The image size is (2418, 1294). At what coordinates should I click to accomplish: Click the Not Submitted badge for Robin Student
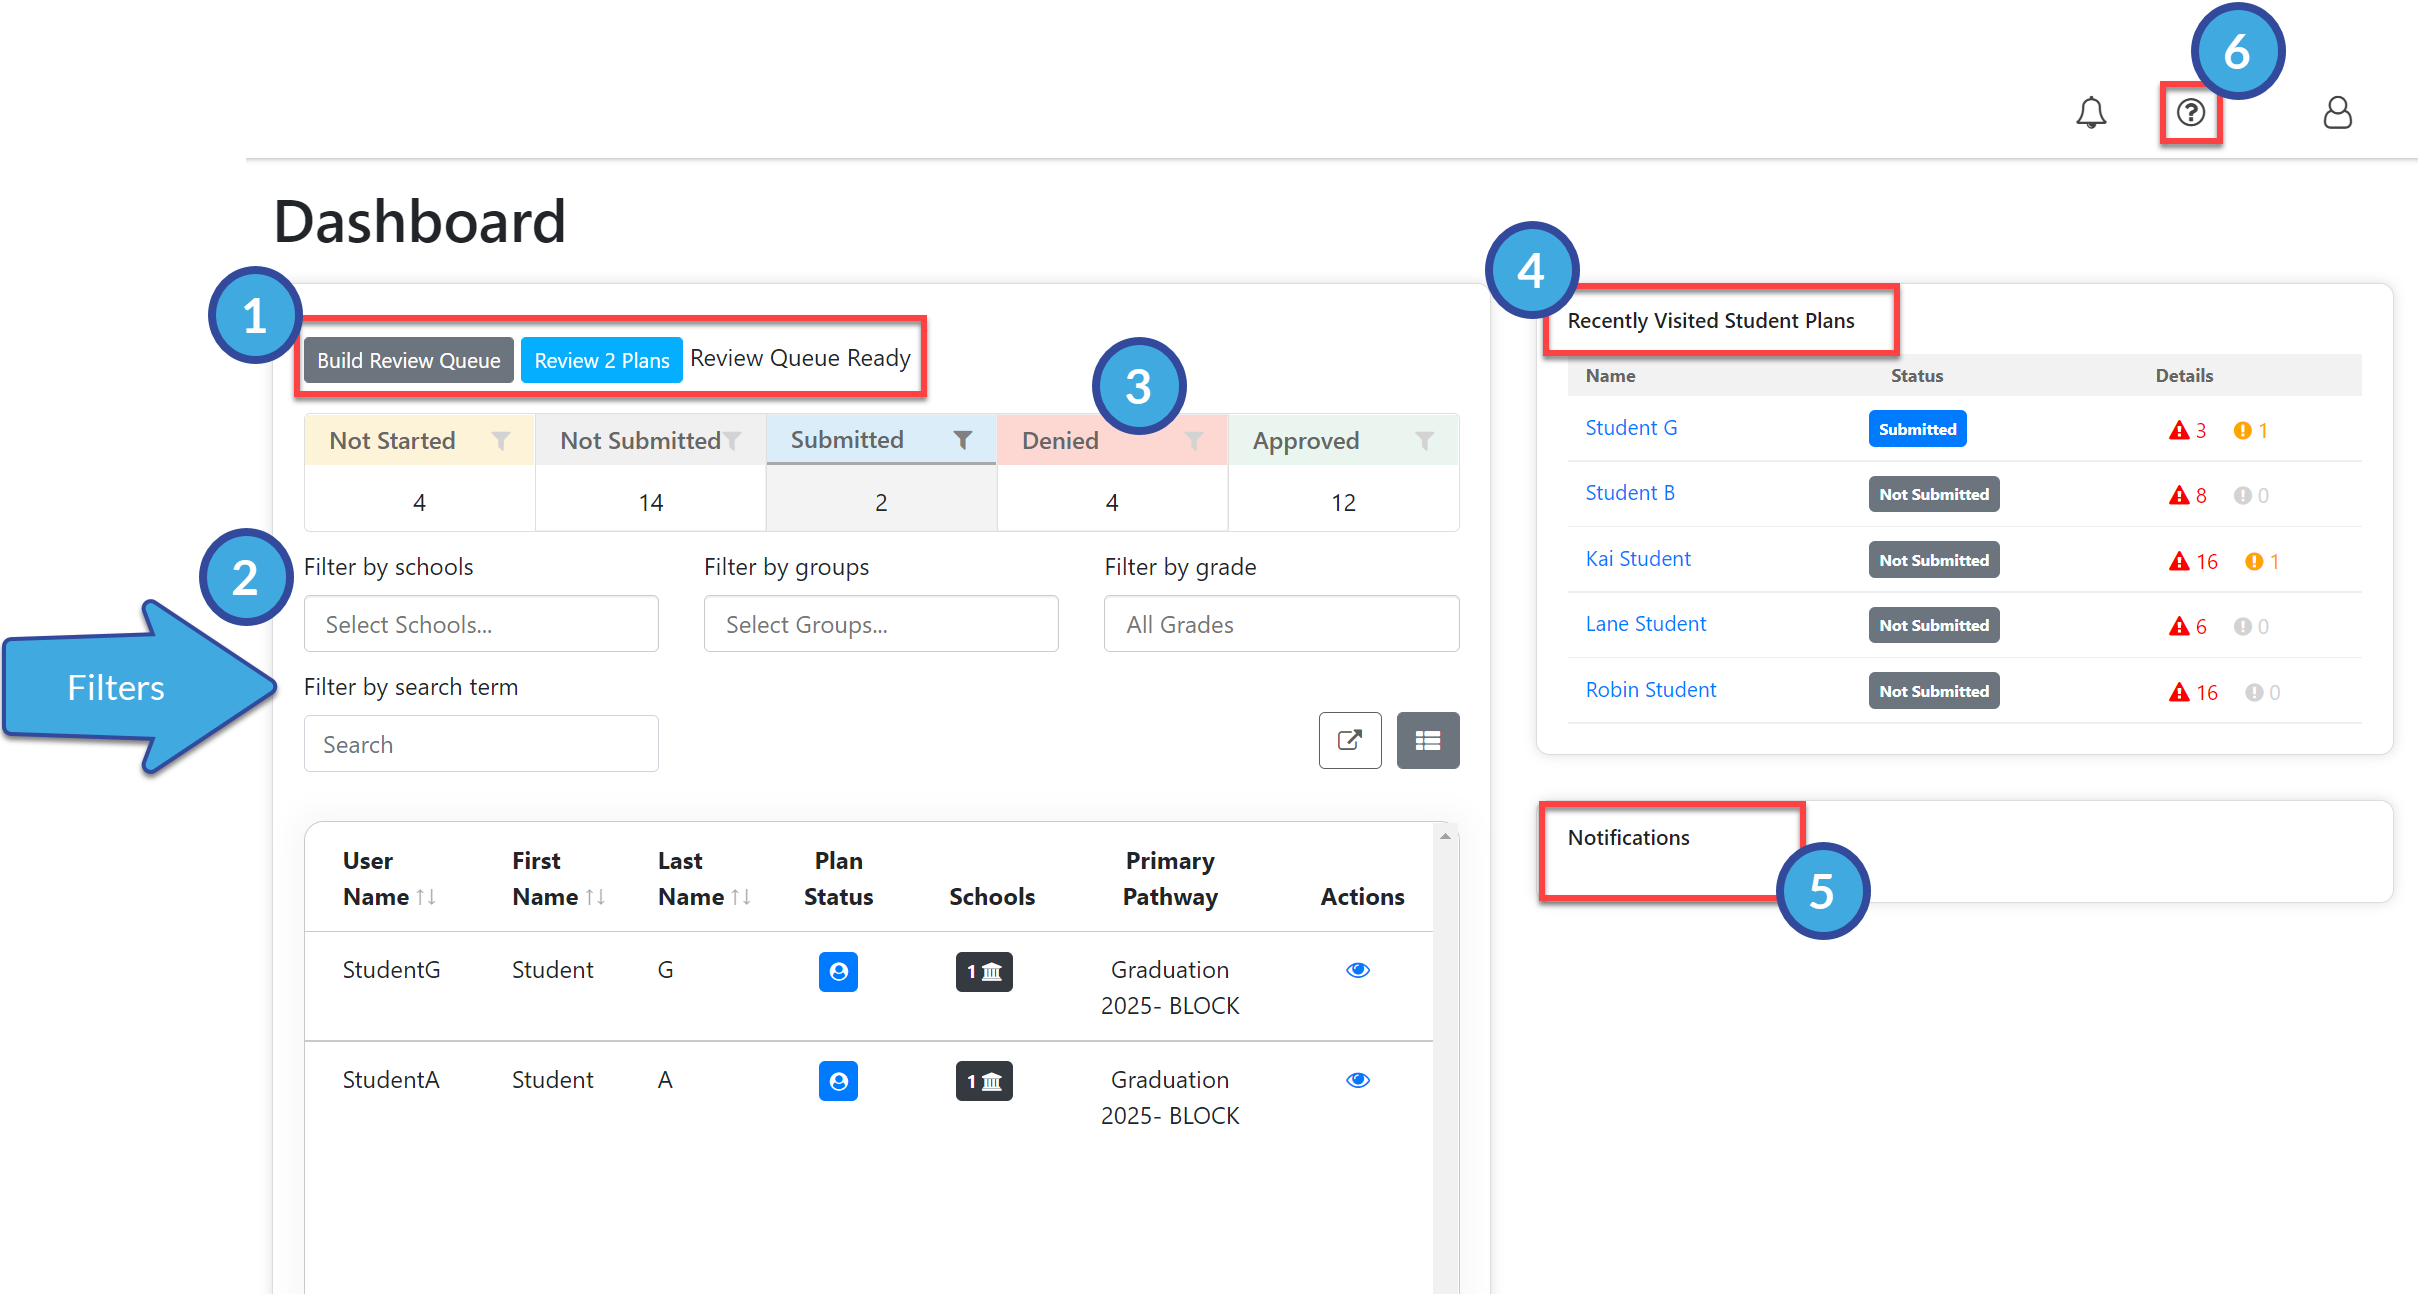click(1934, 691)
